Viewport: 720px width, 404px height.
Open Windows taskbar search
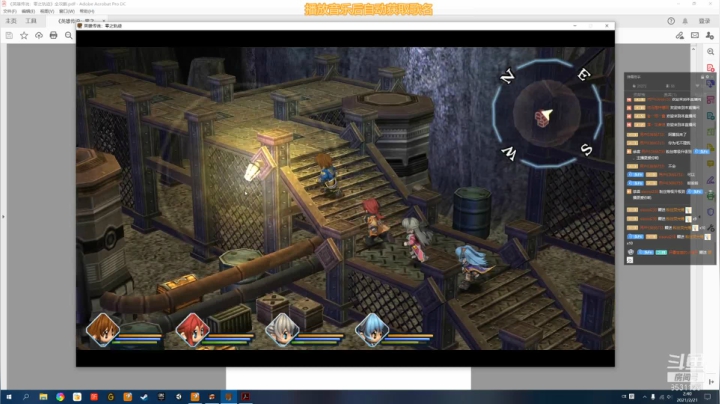coord(26,397)
